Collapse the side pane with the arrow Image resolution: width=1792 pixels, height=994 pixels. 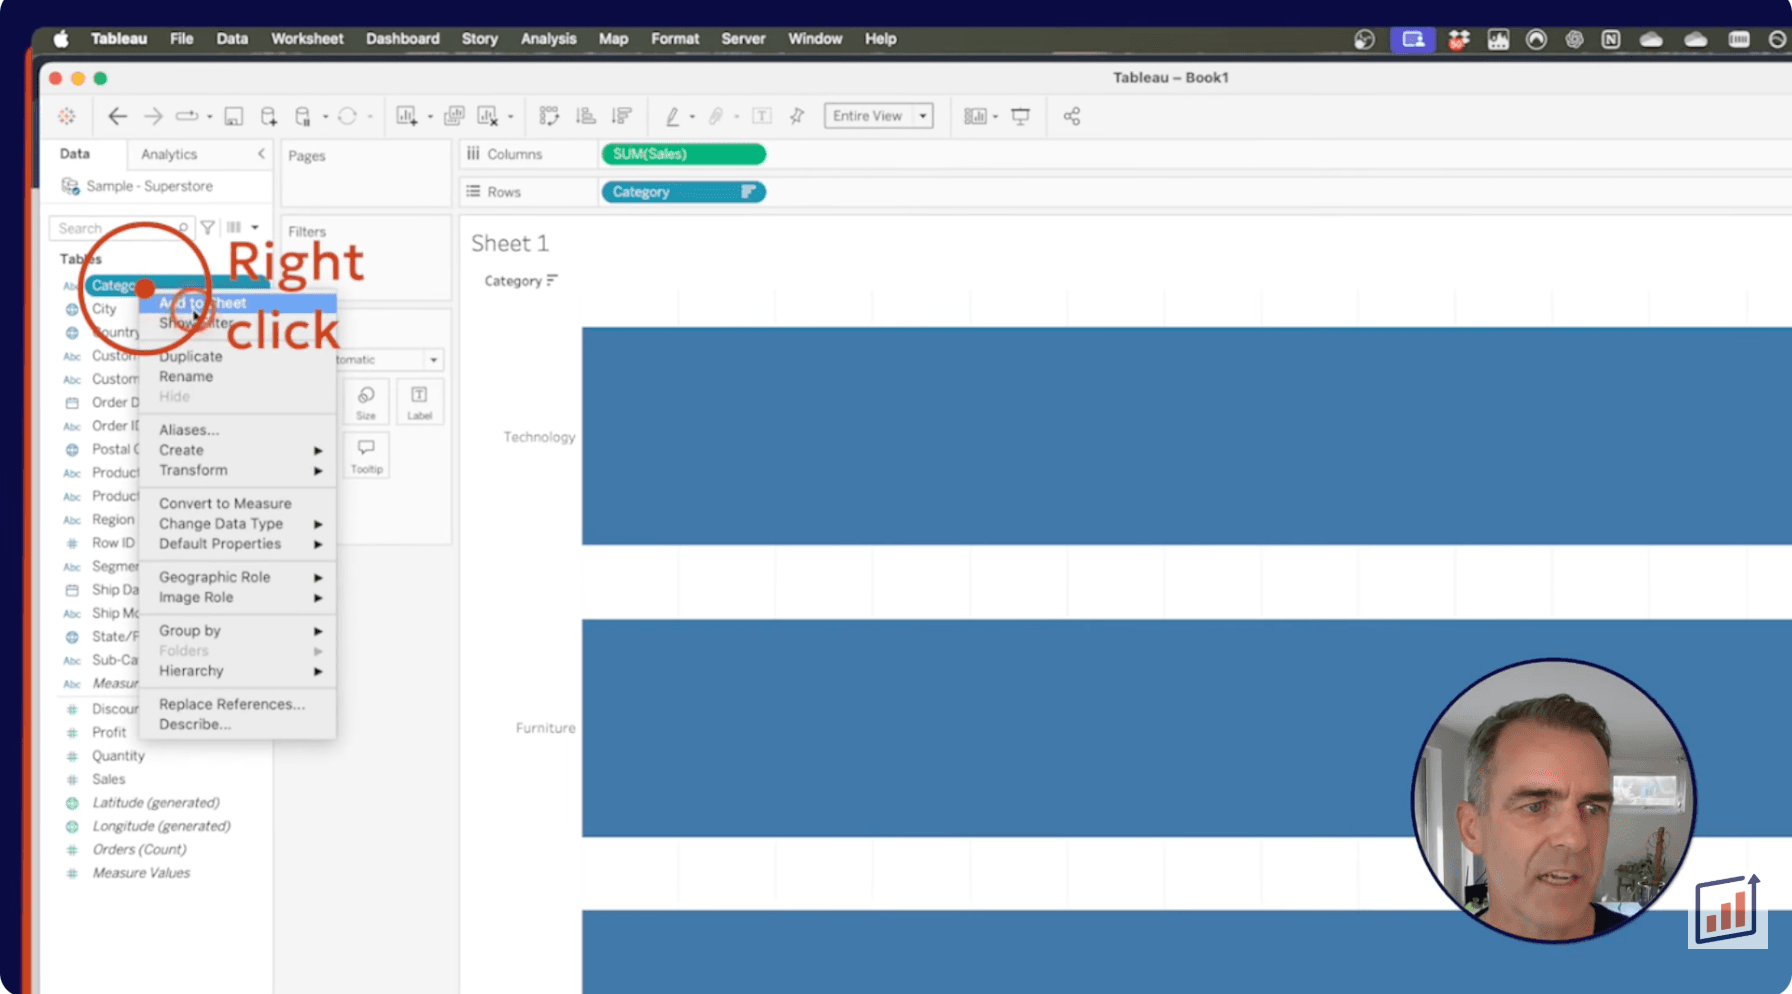pos(261,154)
